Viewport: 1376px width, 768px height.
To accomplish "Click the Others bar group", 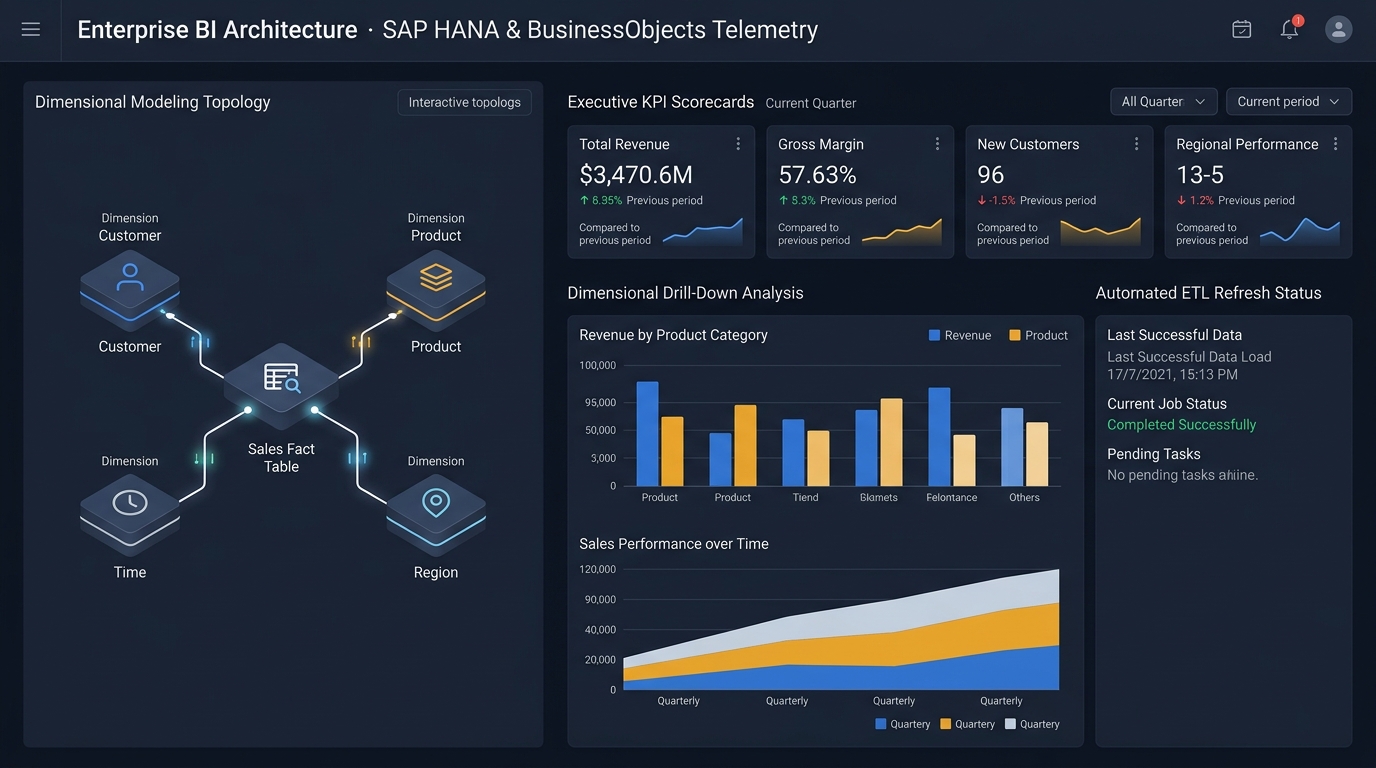I will coord(1025,447).
